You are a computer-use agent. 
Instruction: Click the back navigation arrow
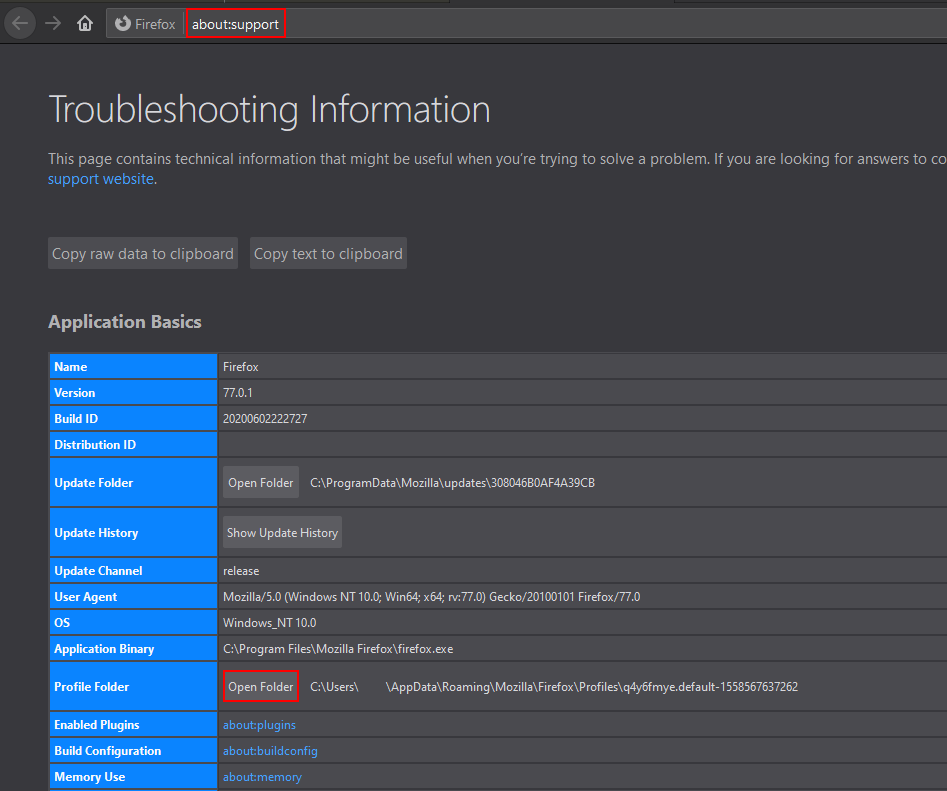[20, 24]
